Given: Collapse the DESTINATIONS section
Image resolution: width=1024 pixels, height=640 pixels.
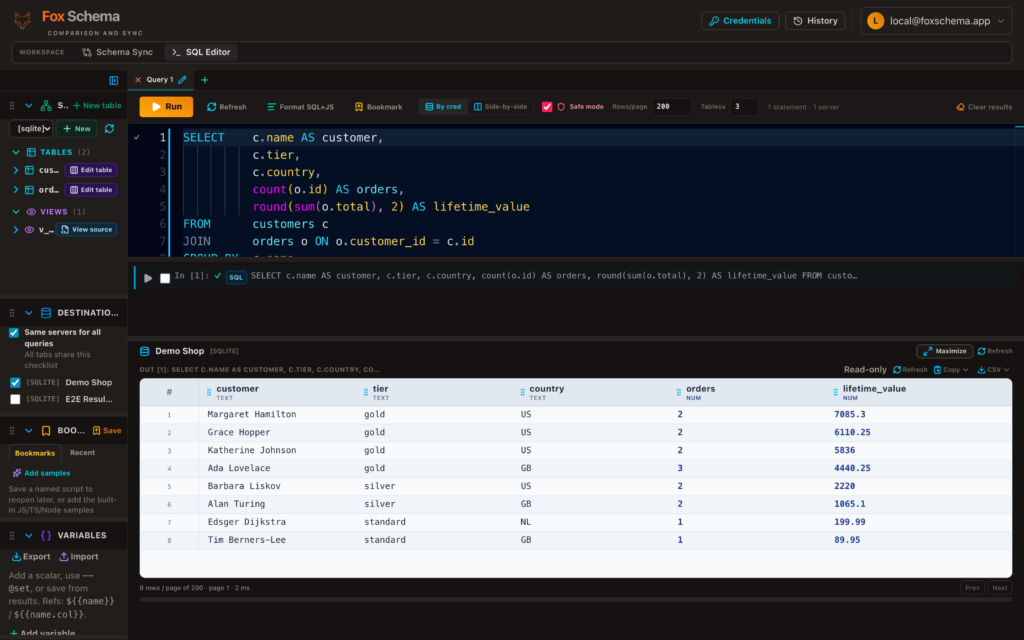Looking at the screenshot, I should (x=29, y=313).
